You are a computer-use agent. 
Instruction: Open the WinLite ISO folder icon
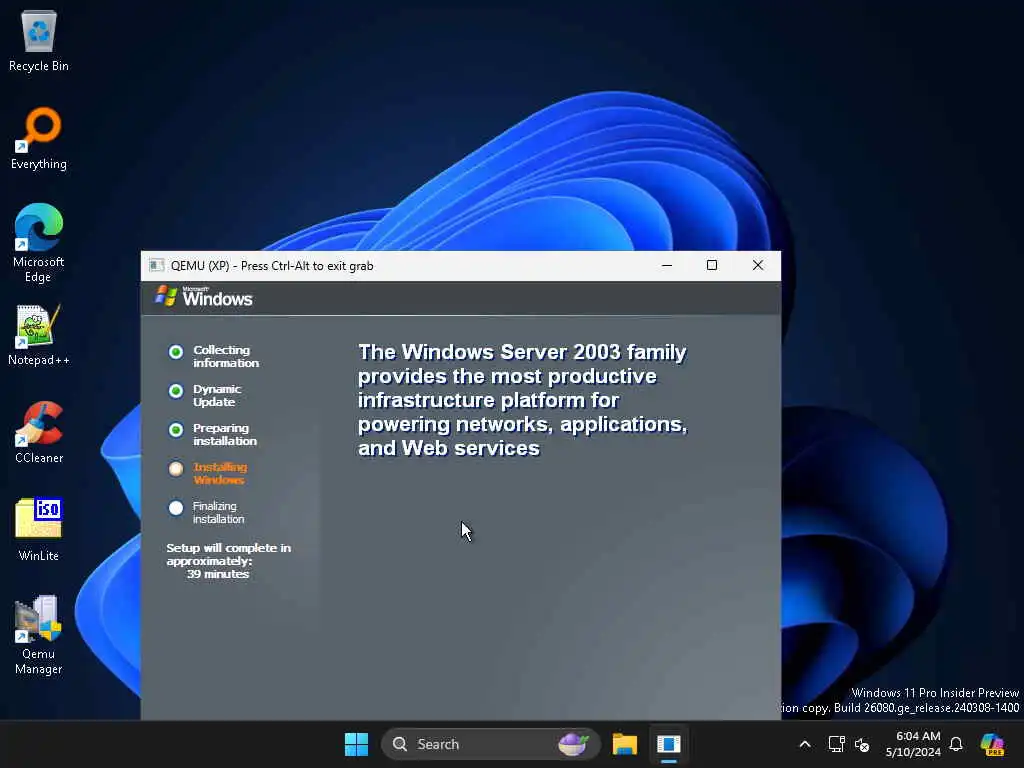coord(39,530)
